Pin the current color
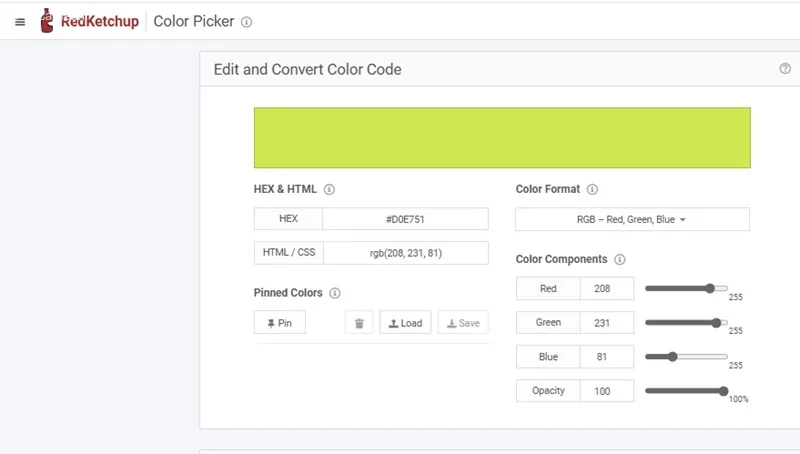Screen dimensions: 800x454 280,323
